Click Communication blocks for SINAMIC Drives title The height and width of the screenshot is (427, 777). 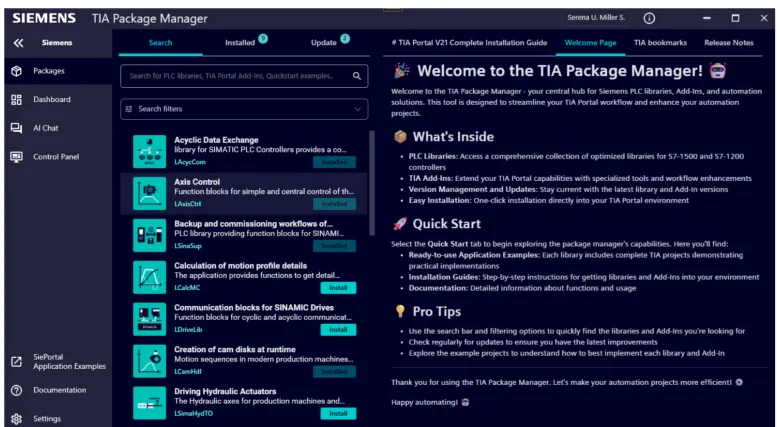point(254,308)
